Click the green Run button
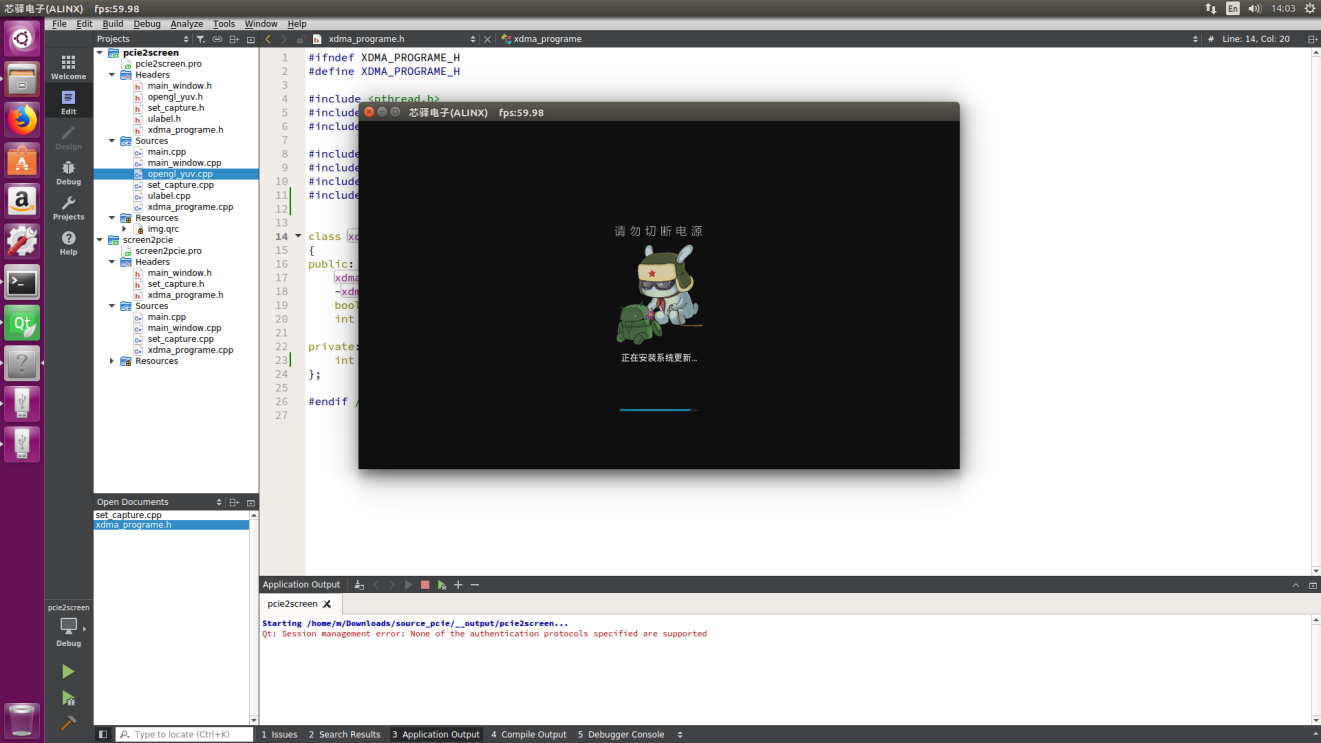 (68, 671)
